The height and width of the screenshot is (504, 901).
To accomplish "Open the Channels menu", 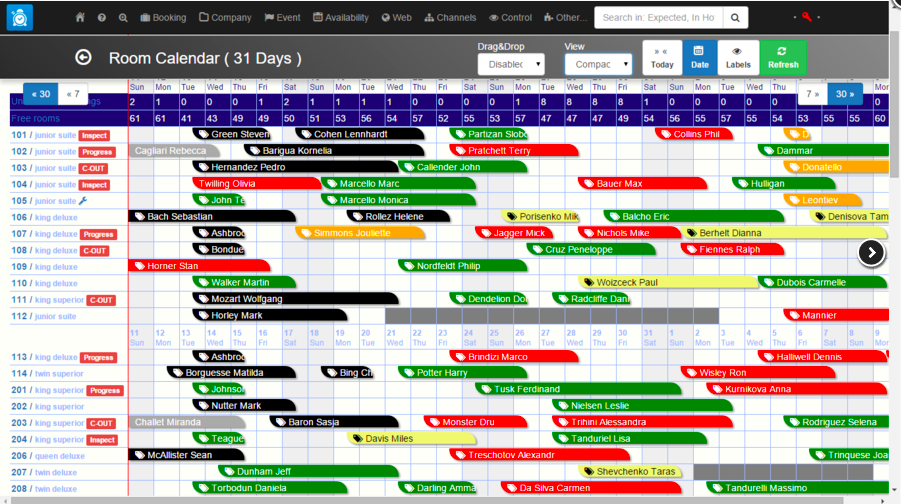I will click(x=450, y=18).
